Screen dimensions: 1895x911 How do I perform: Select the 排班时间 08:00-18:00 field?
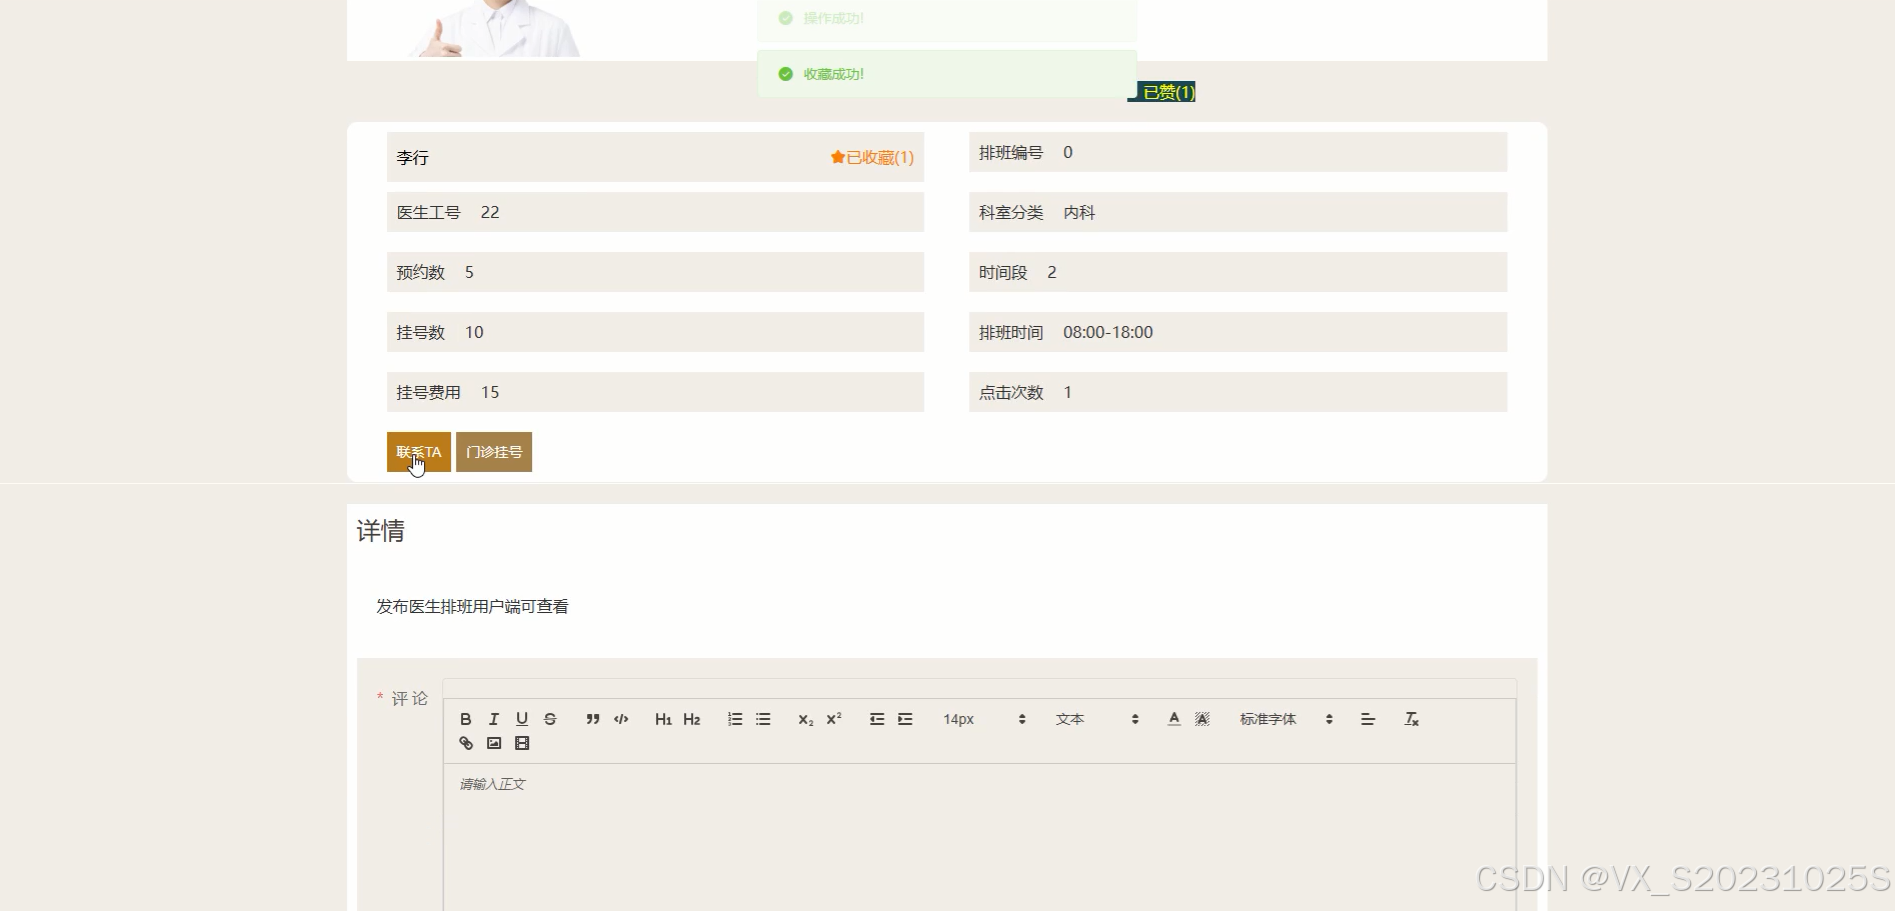click(1238, 332)
